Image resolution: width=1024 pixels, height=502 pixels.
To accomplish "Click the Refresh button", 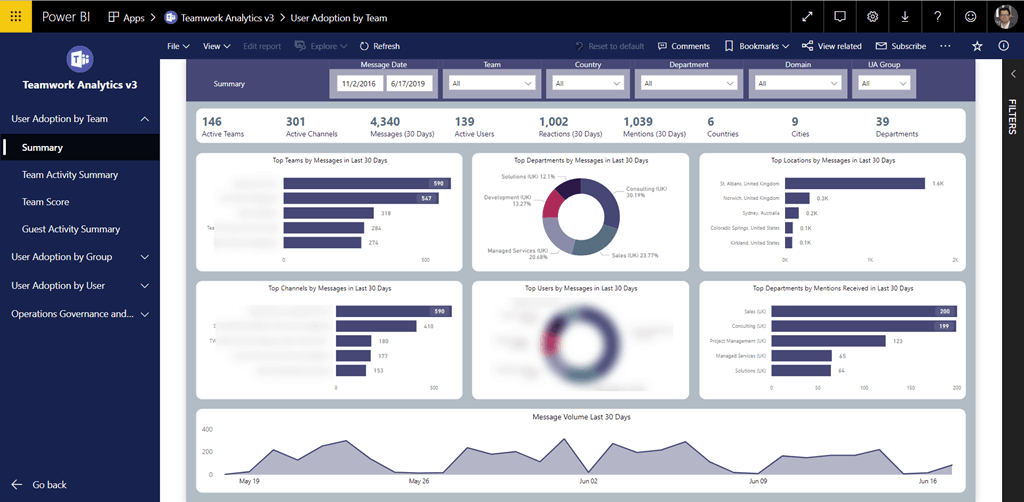I will 379,46.
